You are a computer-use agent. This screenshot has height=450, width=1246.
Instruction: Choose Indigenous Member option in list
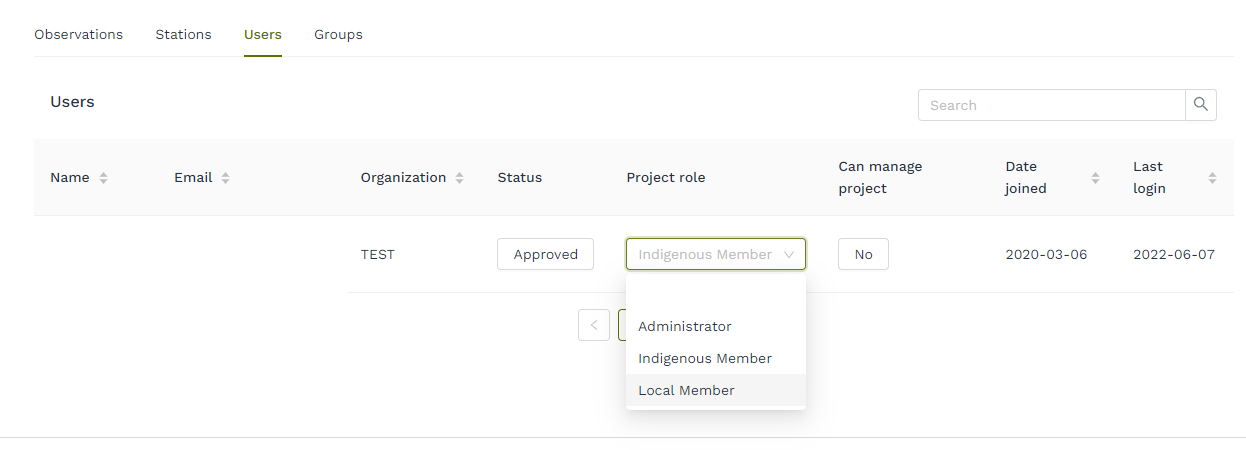[x=705, y=358]
